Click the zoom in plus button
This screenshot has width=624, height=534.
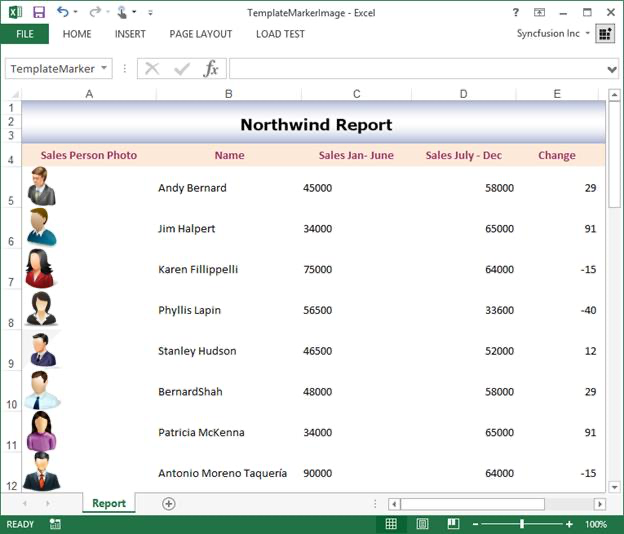[569, 524]
